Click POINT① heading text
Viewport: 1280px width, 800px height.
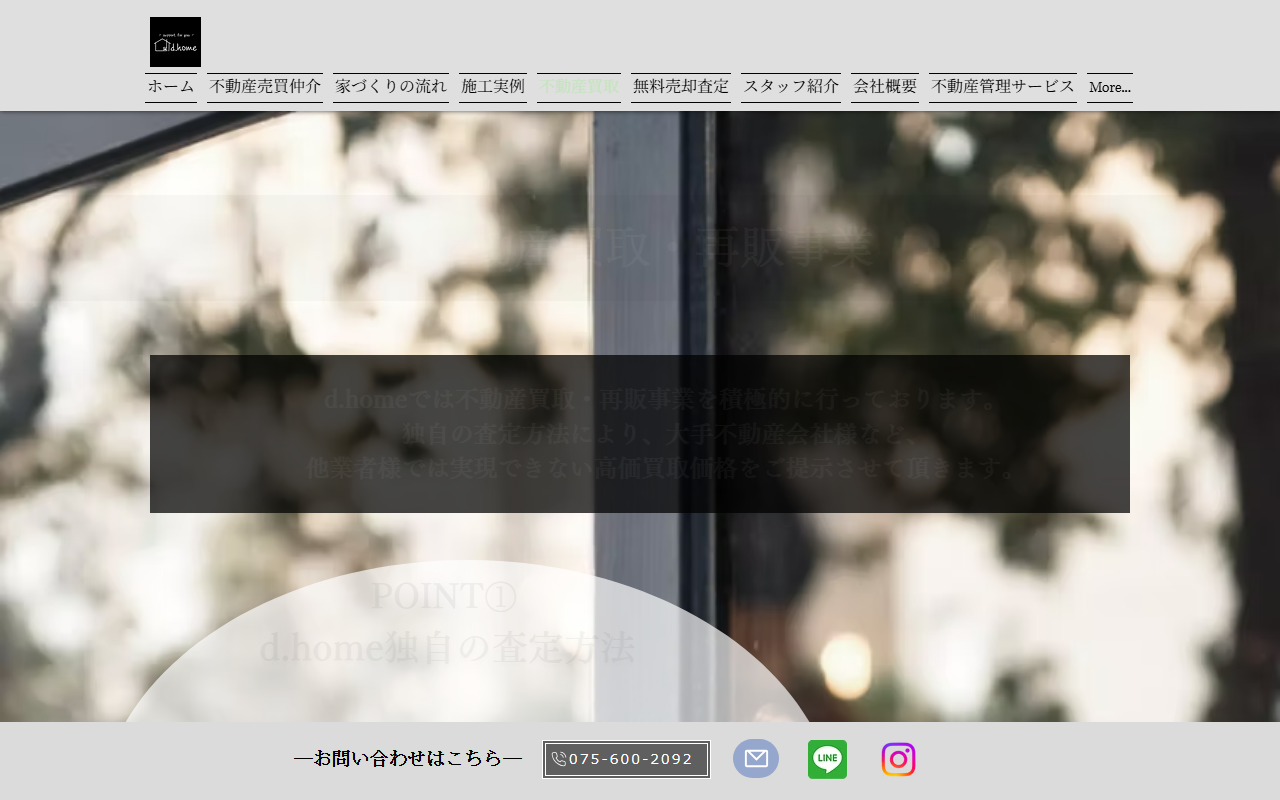pyautogui.click(x=444, y=596)
